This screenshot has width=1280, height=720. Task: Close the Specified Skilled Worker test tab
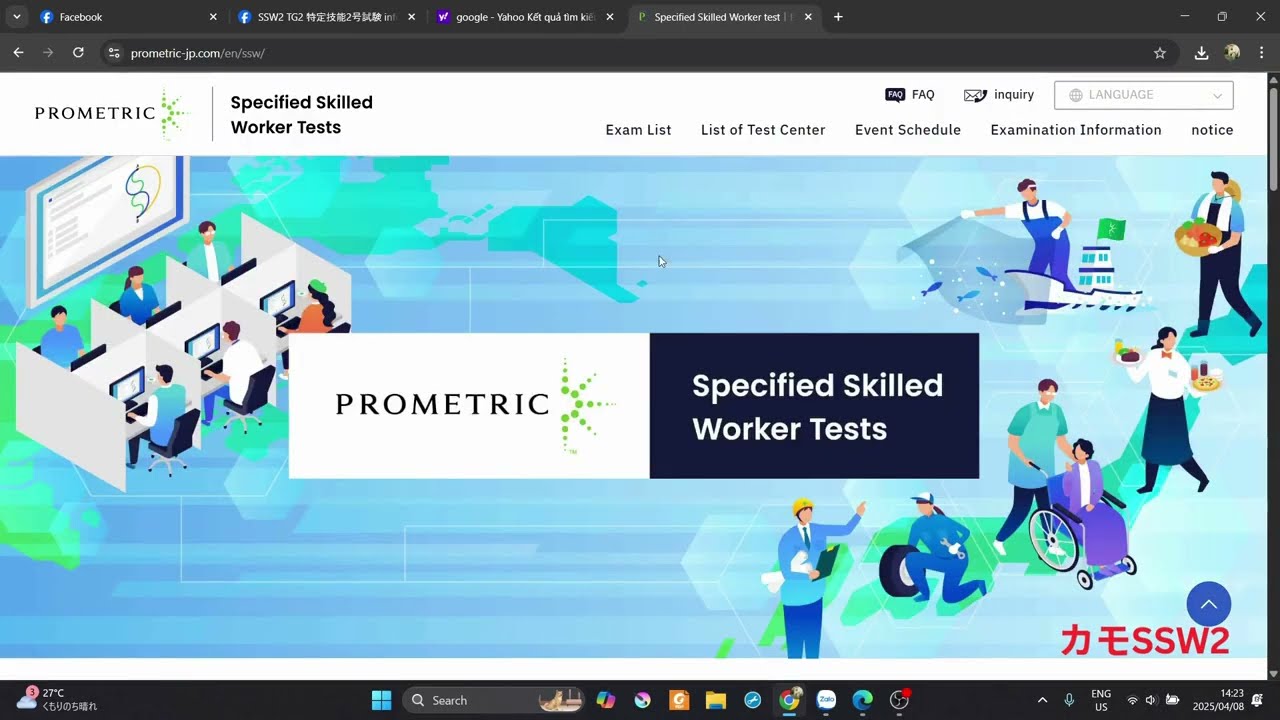pos(808,17)
